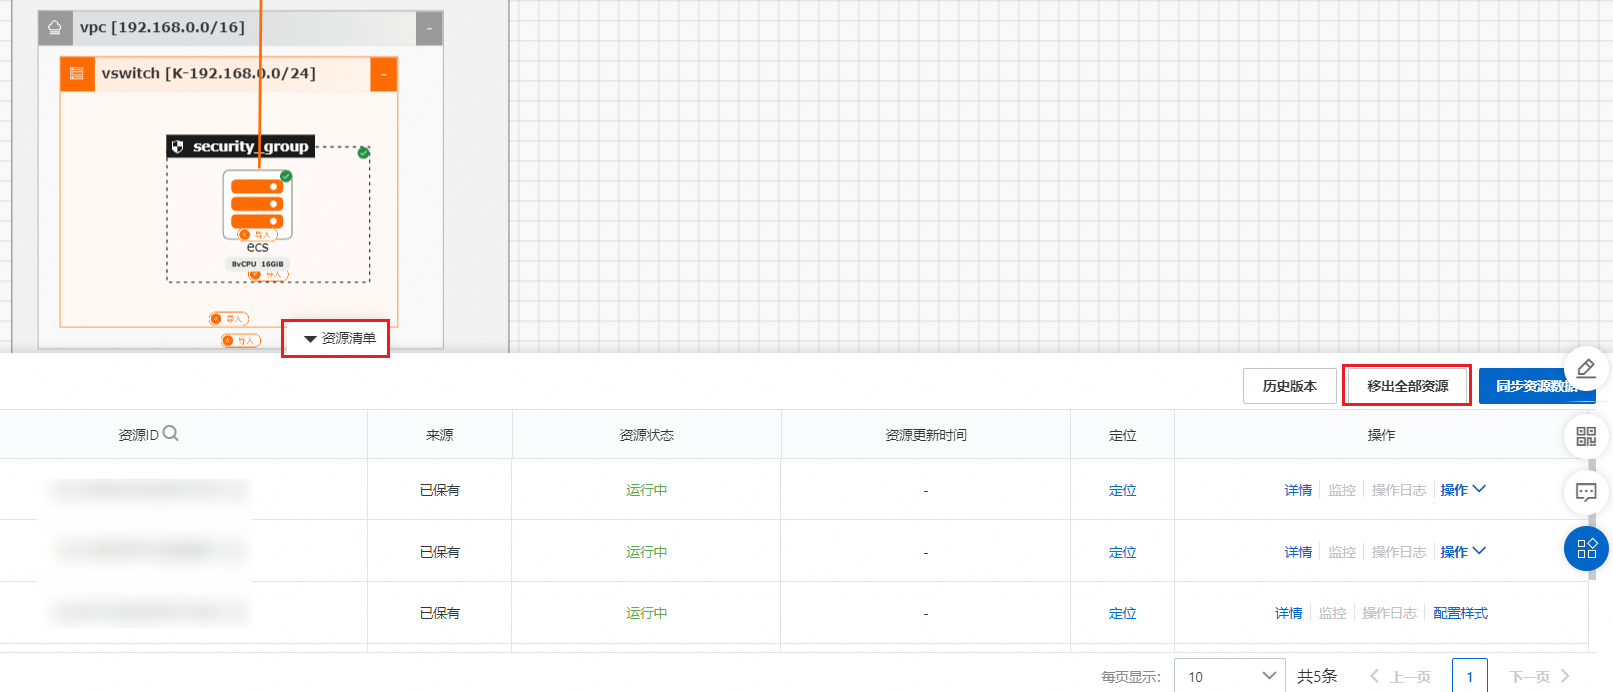
Task: Collapse the vswitch container
Action: (383, 74)
